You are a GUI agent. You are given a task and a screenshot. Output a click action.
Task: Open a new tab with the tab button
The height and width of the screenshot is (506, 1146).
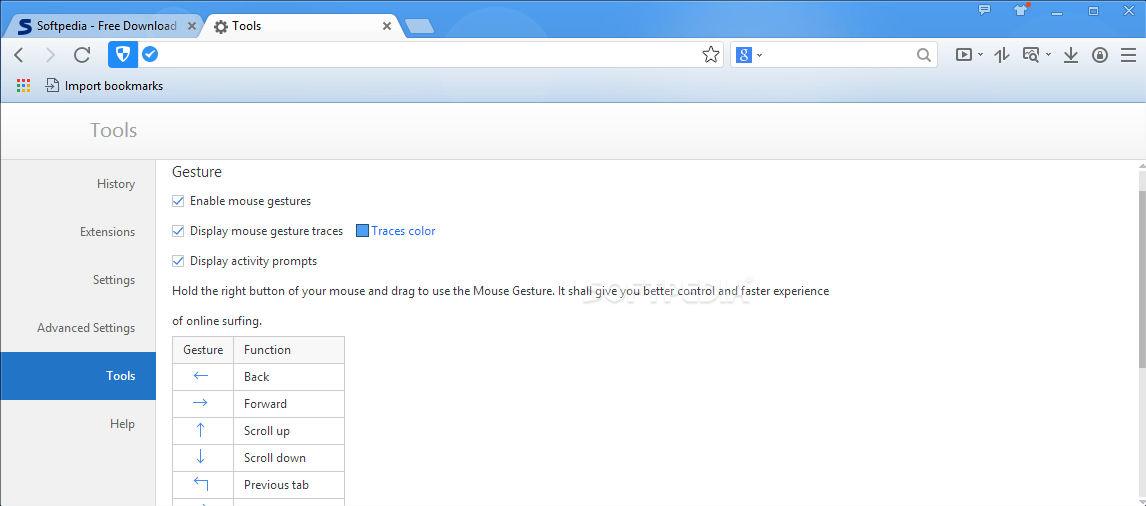pos(420,27)
